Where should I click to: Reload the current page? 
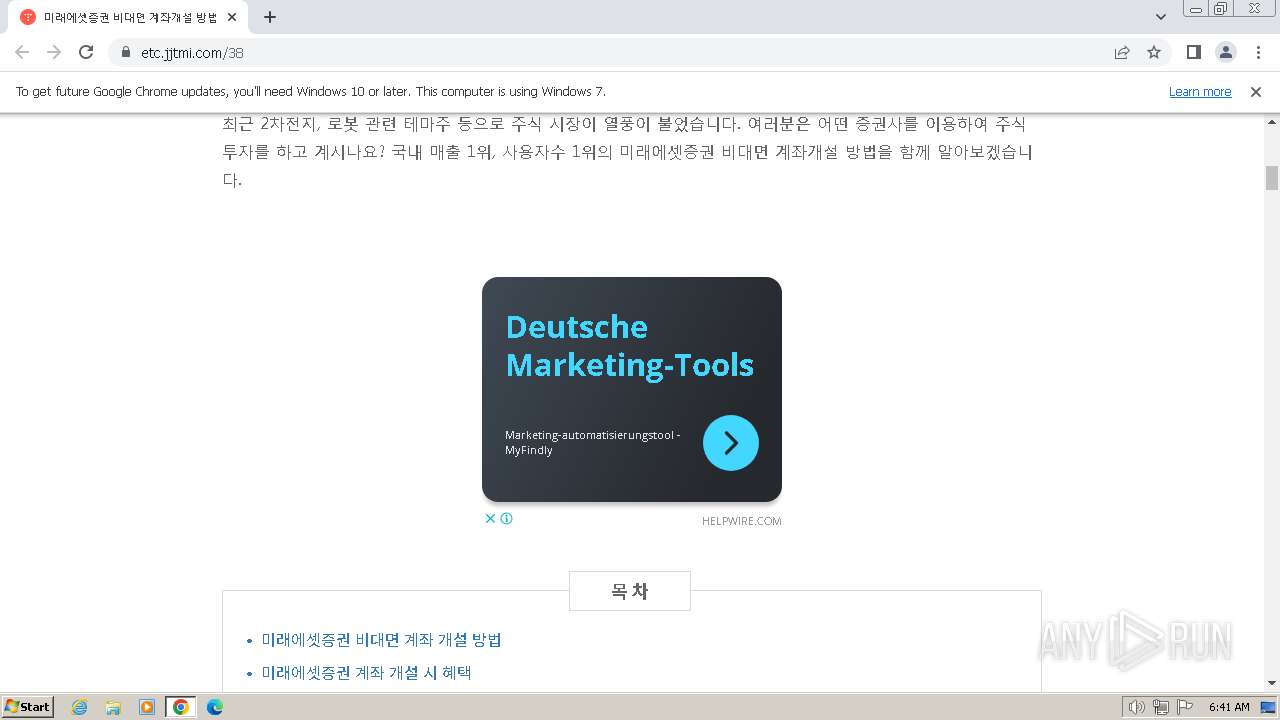(x=86, y=52)
